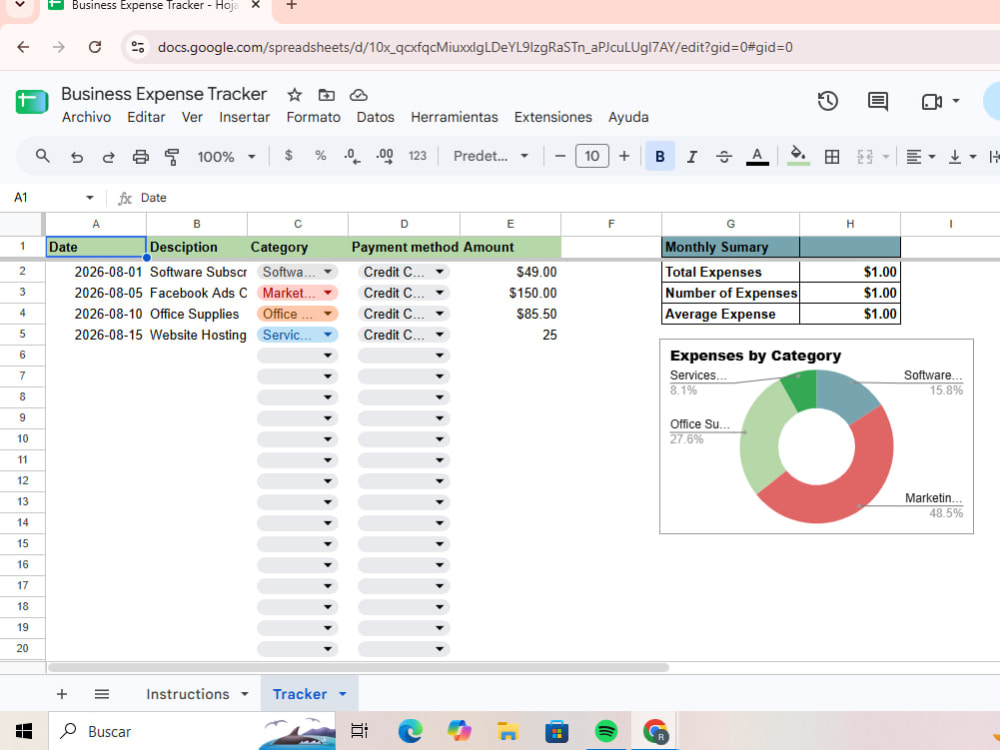Viewport: 1000px width, 750px height.
Task: Increase decimal places icon
Action: [x=385, y=156]
